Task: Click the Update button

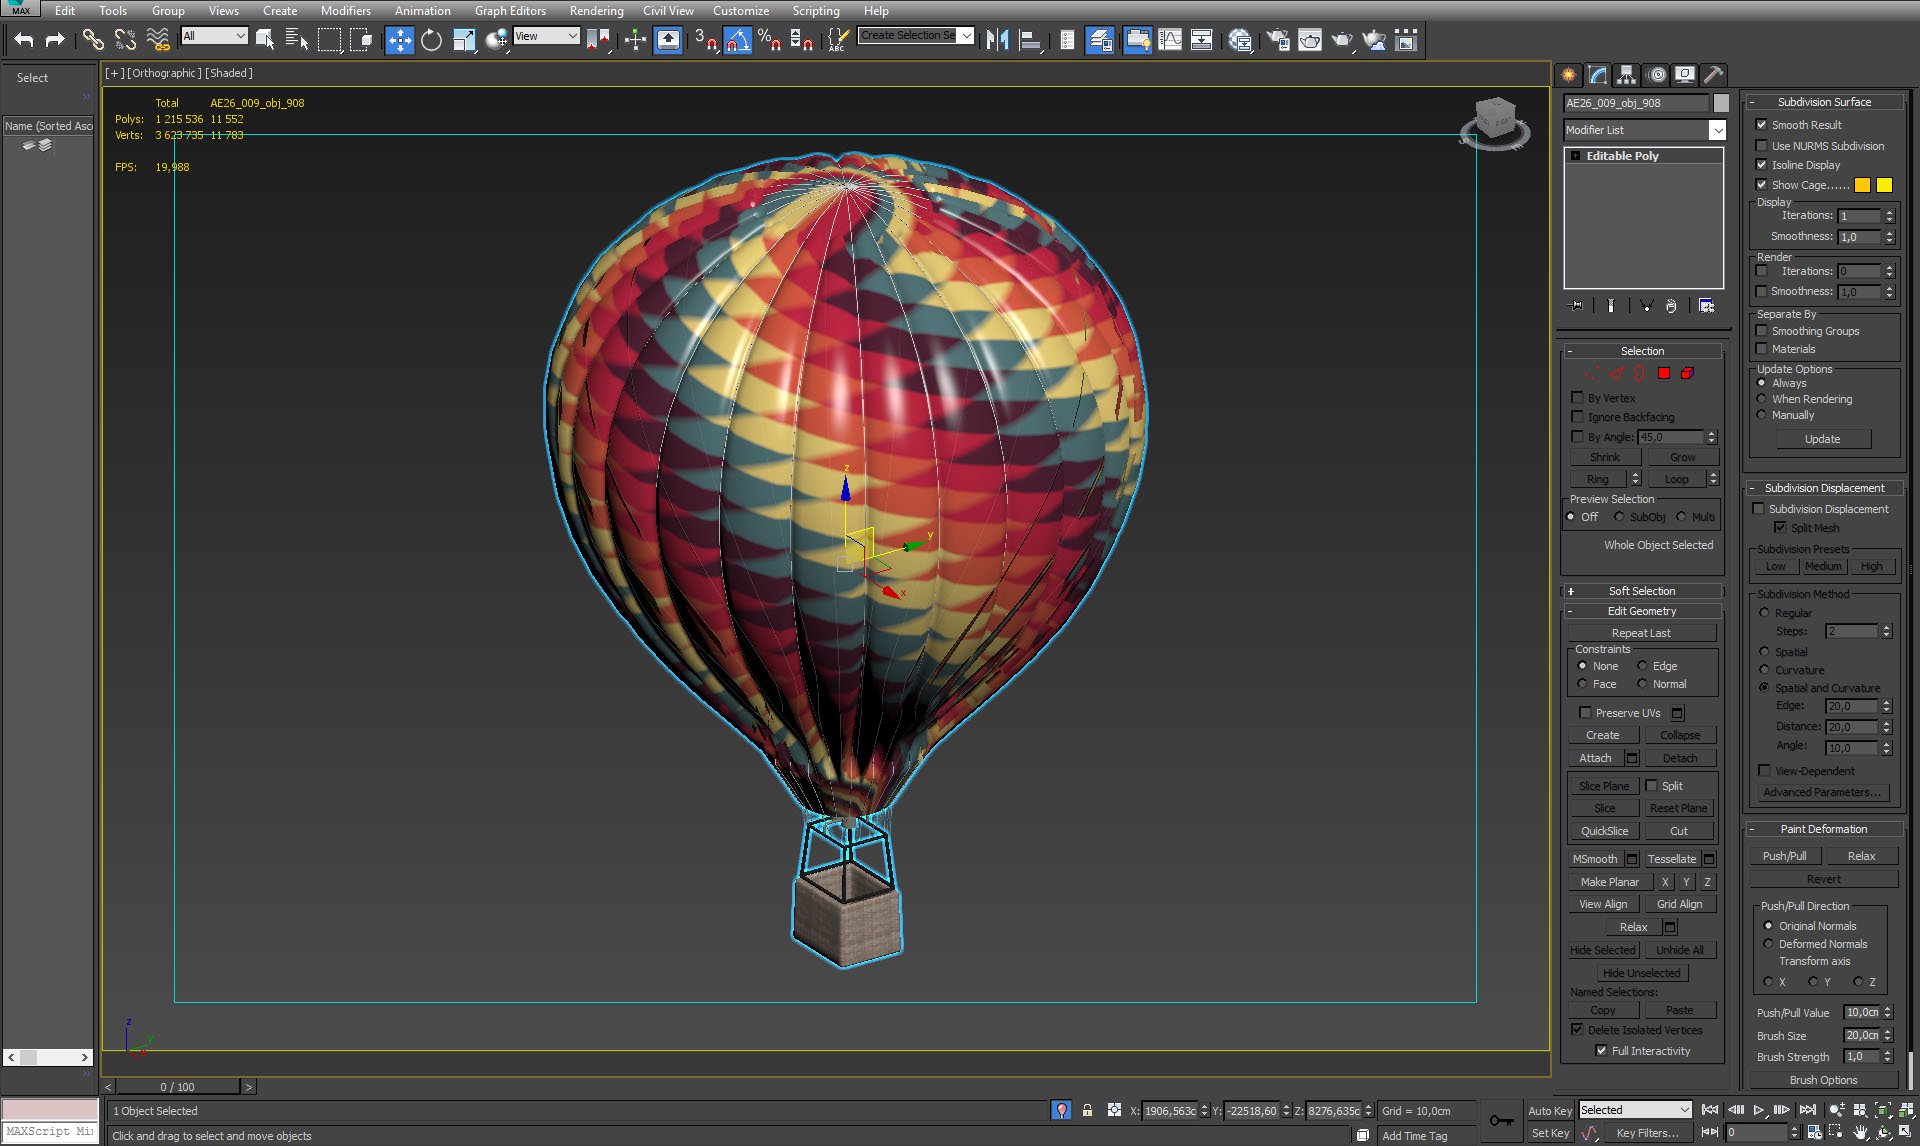Action: pos(1822,439)
